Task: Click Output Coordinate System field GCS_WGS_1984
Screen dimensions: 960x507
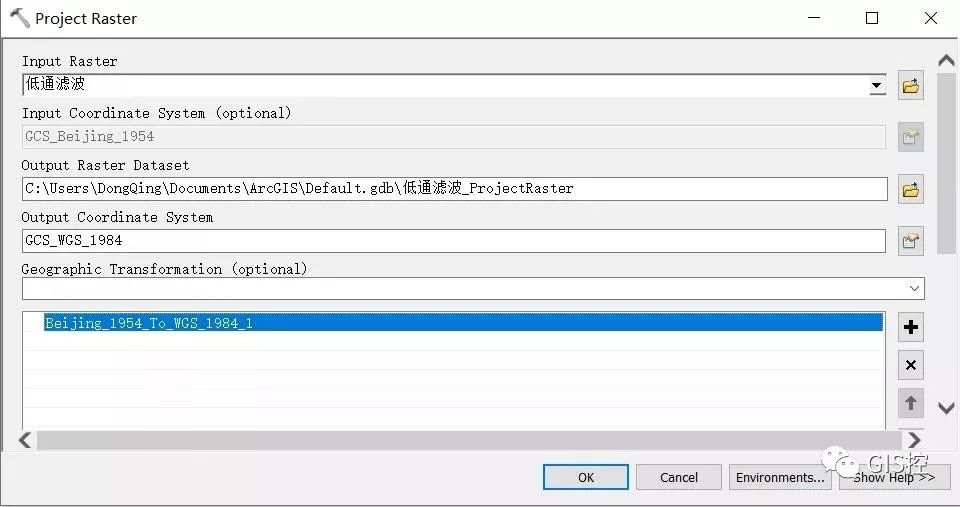Action: [x=454, y=241]
